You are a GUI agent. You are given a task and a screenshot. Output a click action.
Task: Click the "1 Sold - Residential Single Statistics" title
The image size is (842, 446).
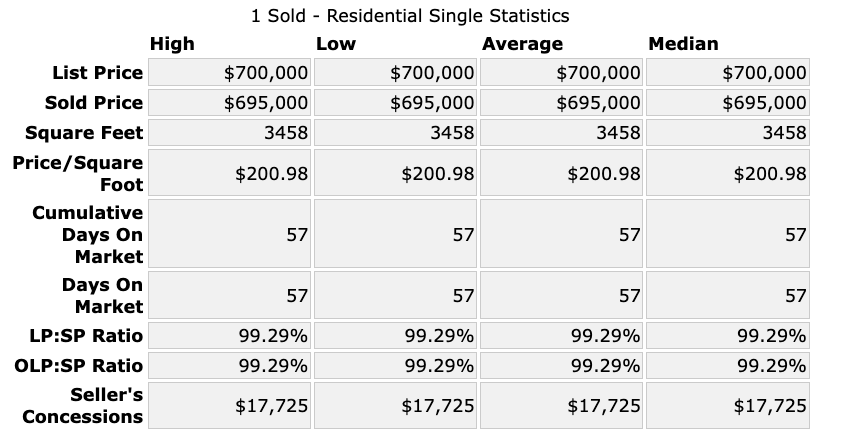tap(409, 16)
